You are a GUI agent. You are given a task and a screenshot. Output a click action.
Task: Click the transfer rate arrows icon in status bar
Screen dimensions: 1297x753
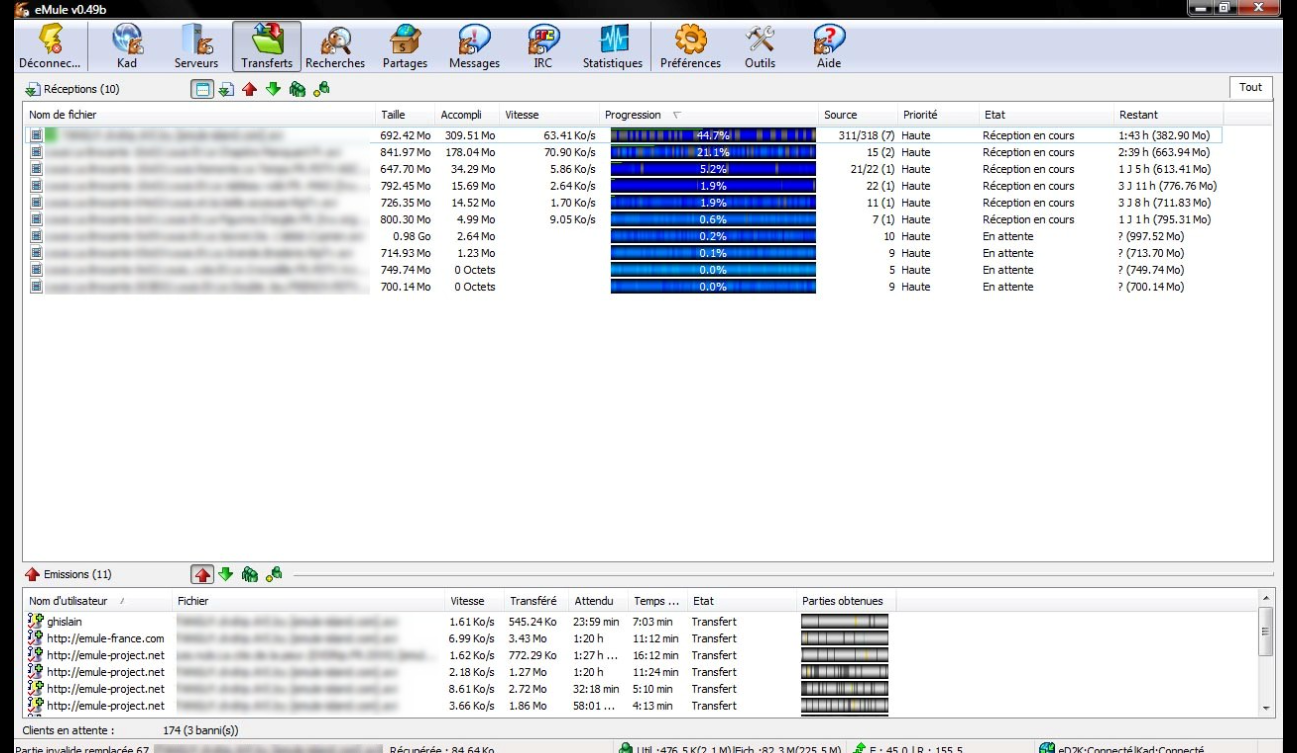pyautogui.click(x=860, y=748)
